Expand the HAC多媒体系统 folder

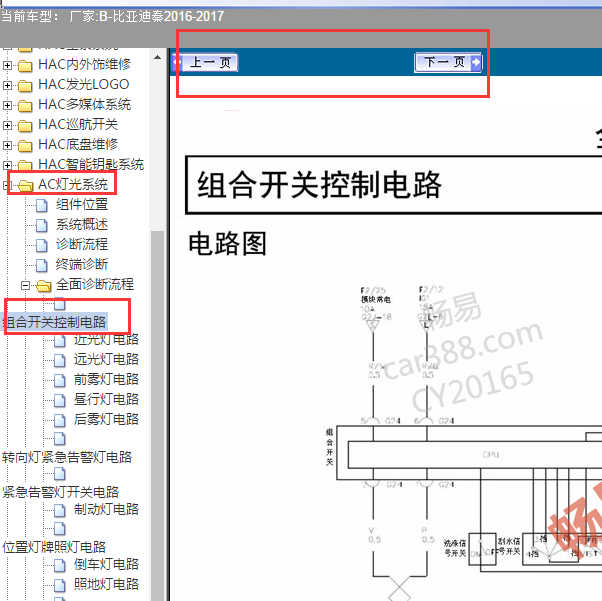7,105
